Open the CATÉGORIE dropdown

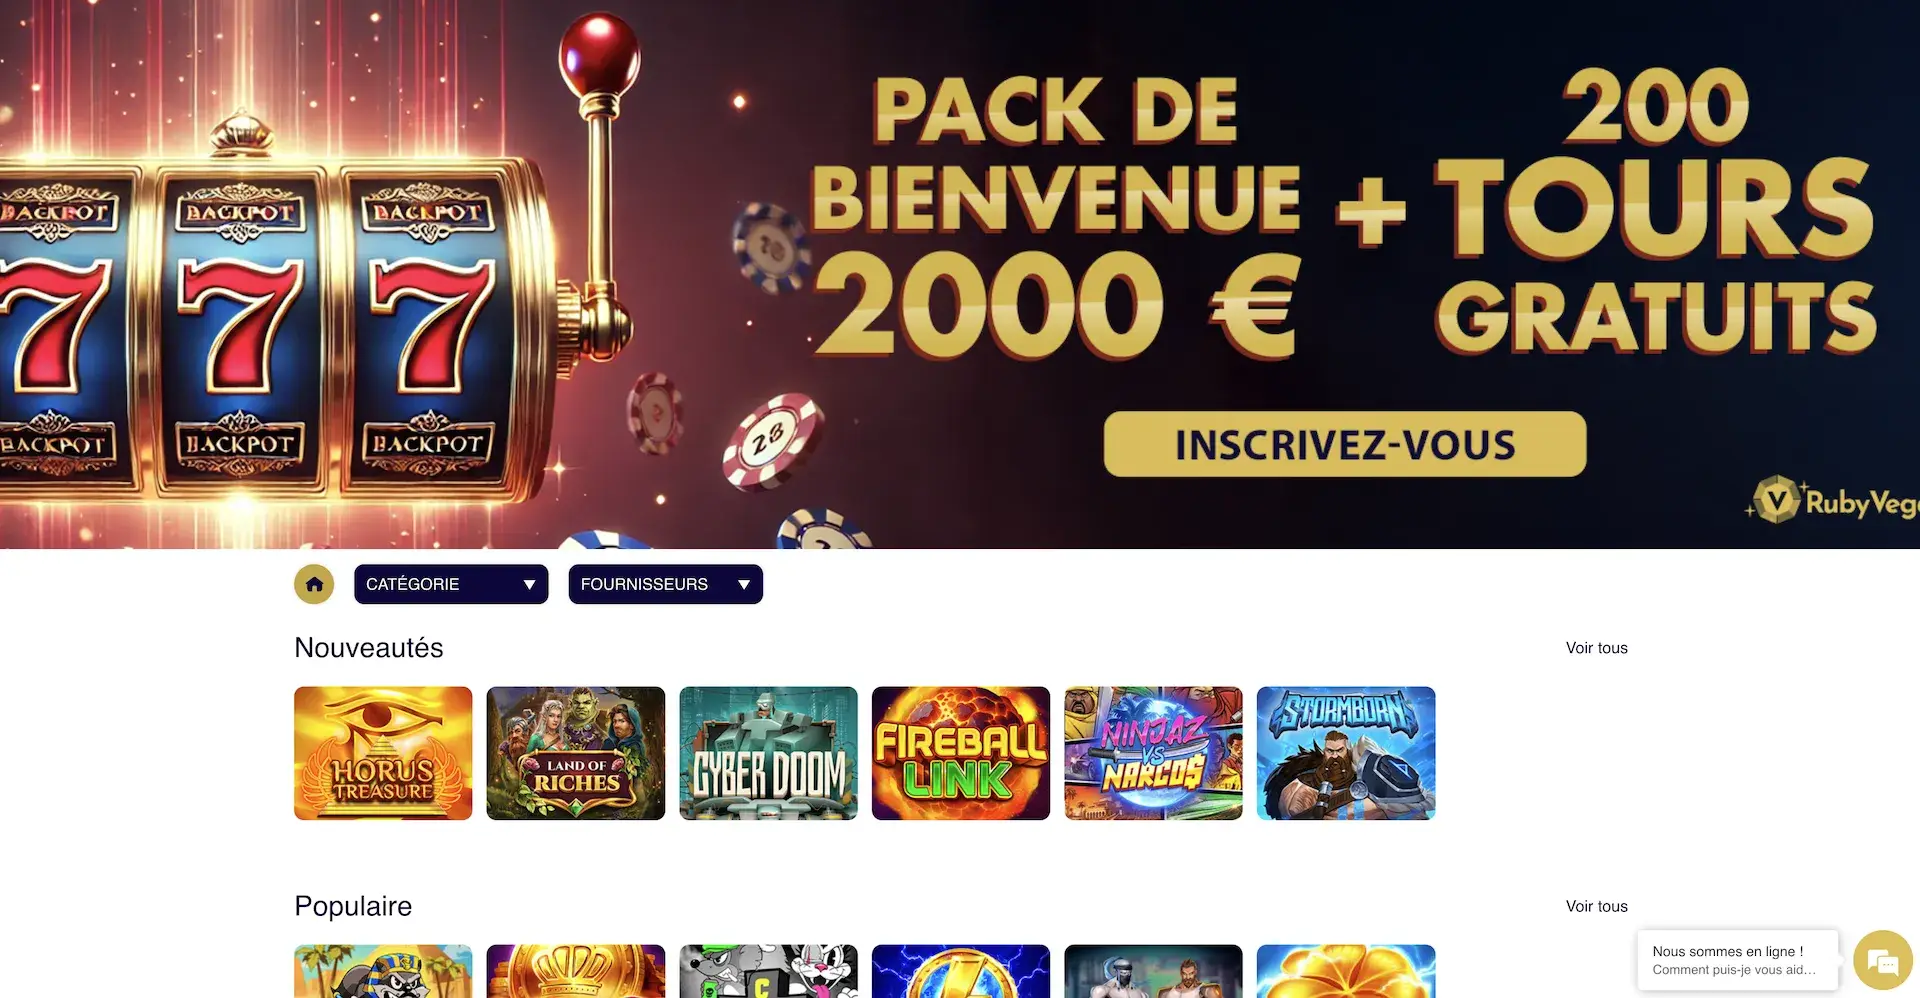[451, 584]
